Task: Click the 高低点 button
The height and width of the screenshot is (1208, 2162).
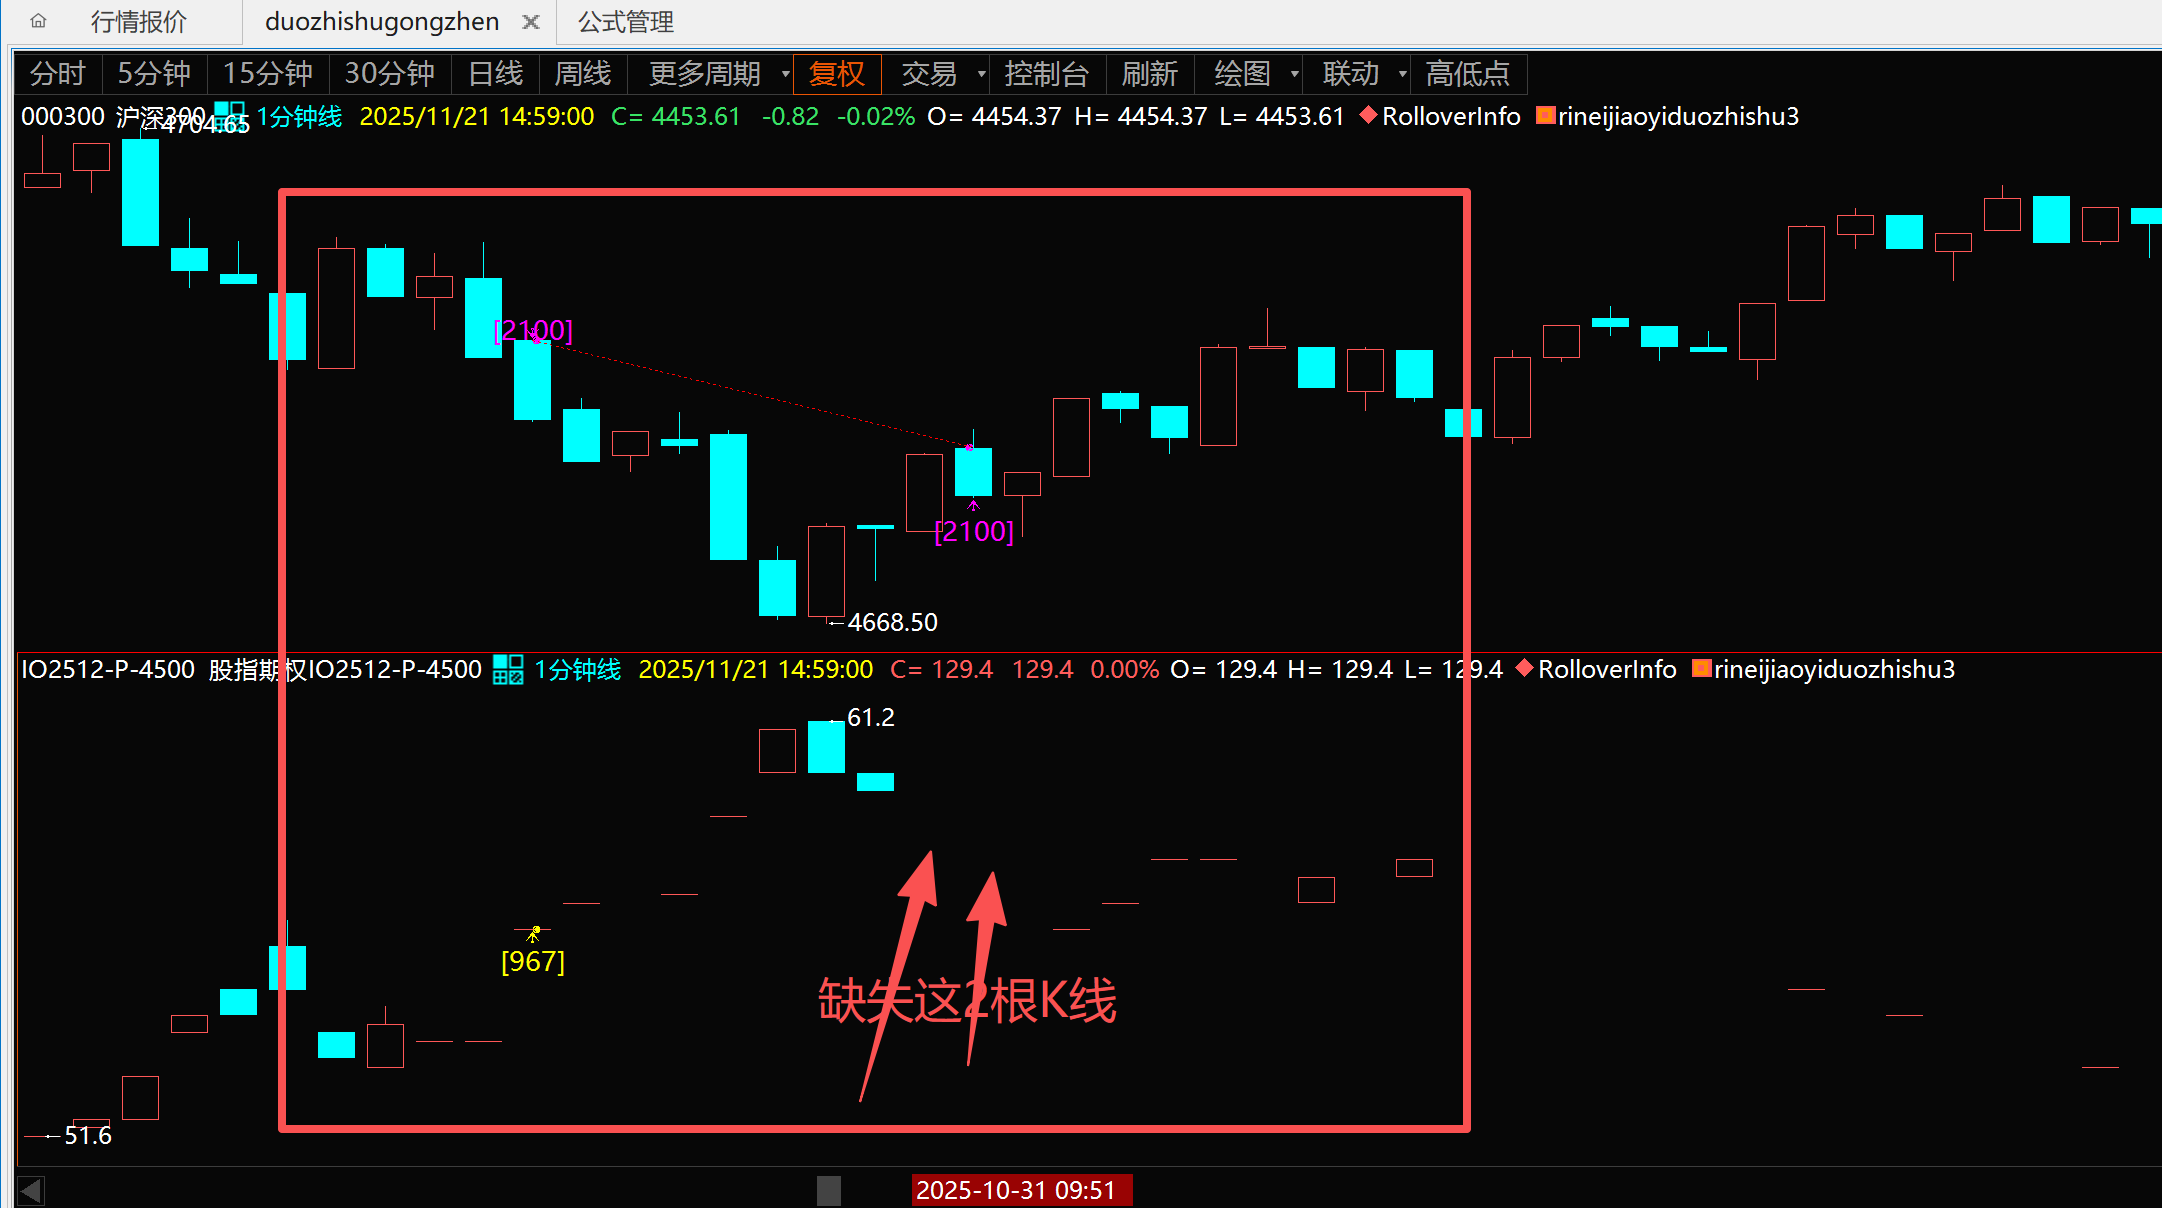Action: click(x=1467, y=74)
